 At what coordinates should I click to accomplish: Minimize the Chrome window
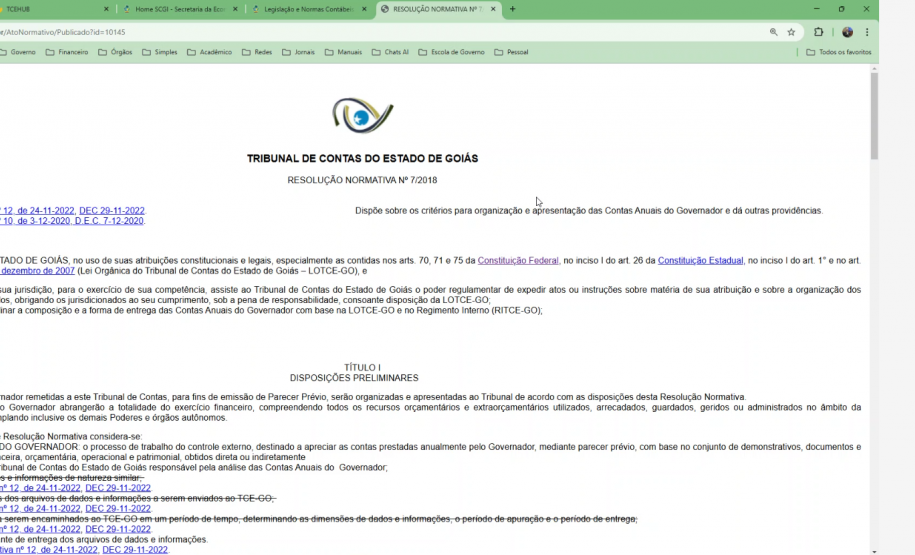(816, 9)
